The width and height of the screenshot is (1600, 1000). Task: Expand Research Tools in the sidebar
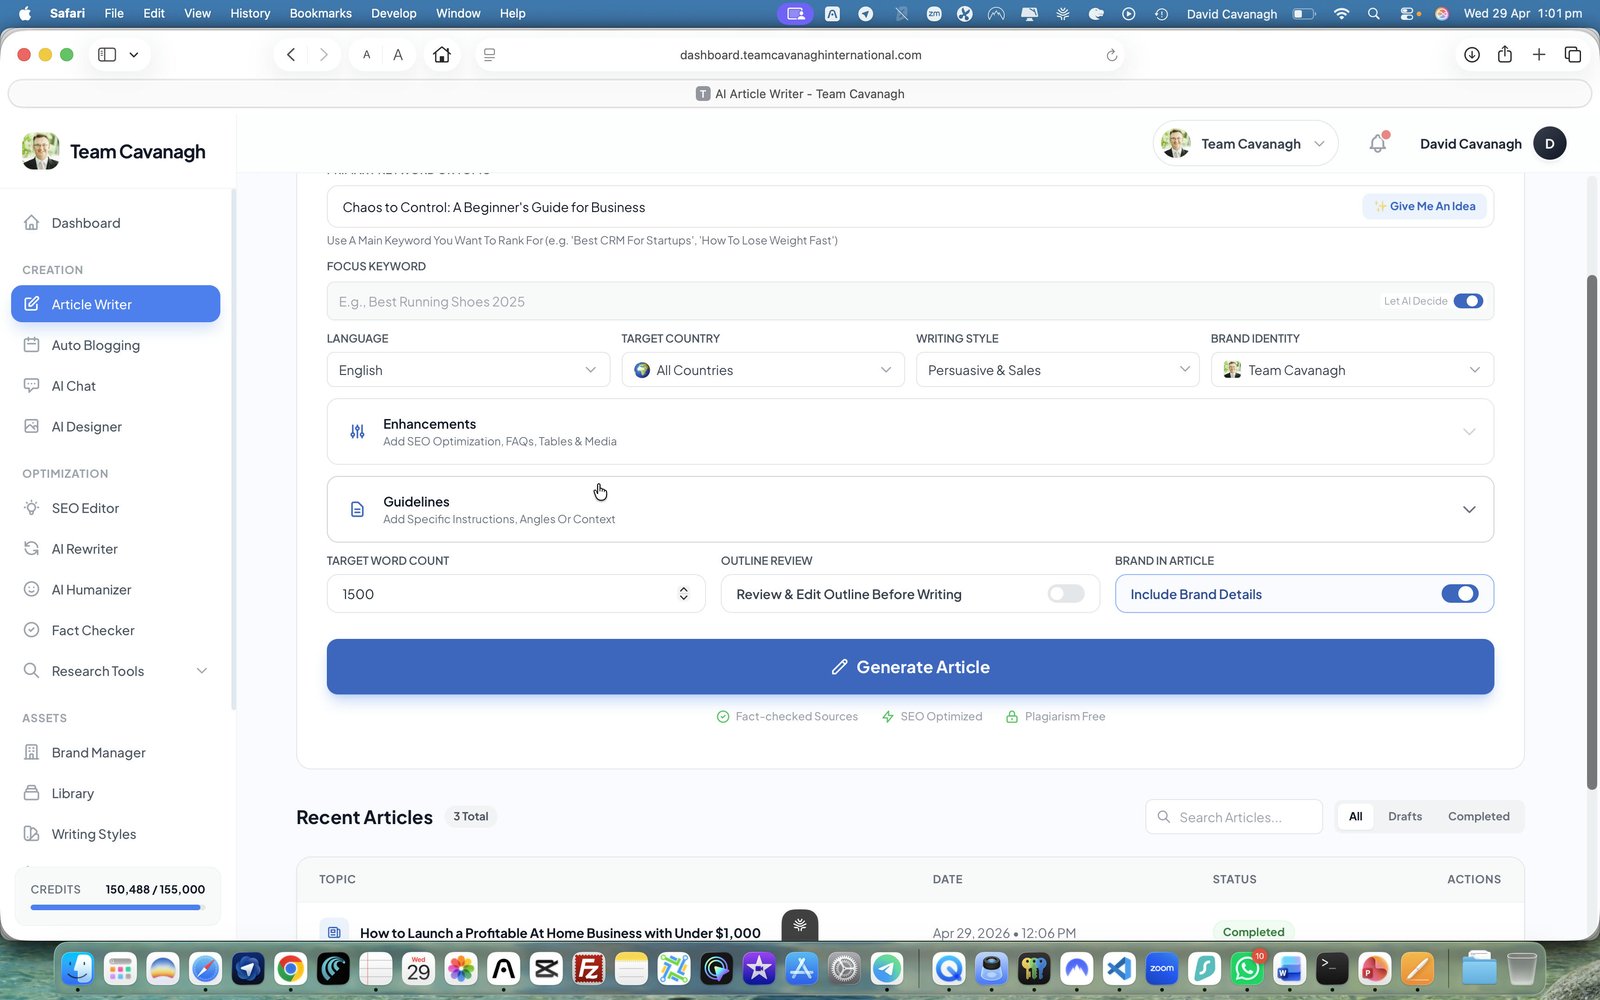[x=115, y=671]
